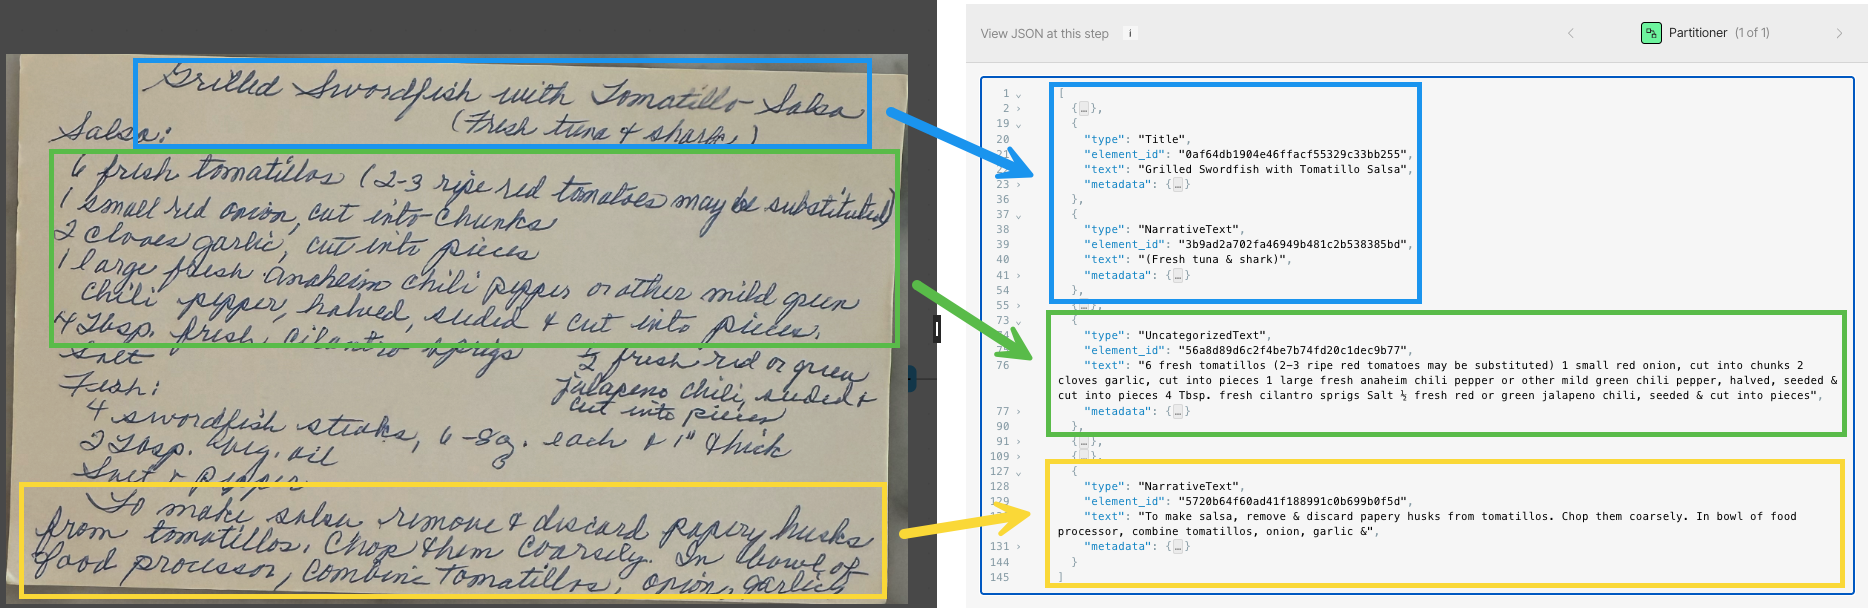Expand the metadata fold at line 77
1870x608 pixels.
coord(1019,412)
